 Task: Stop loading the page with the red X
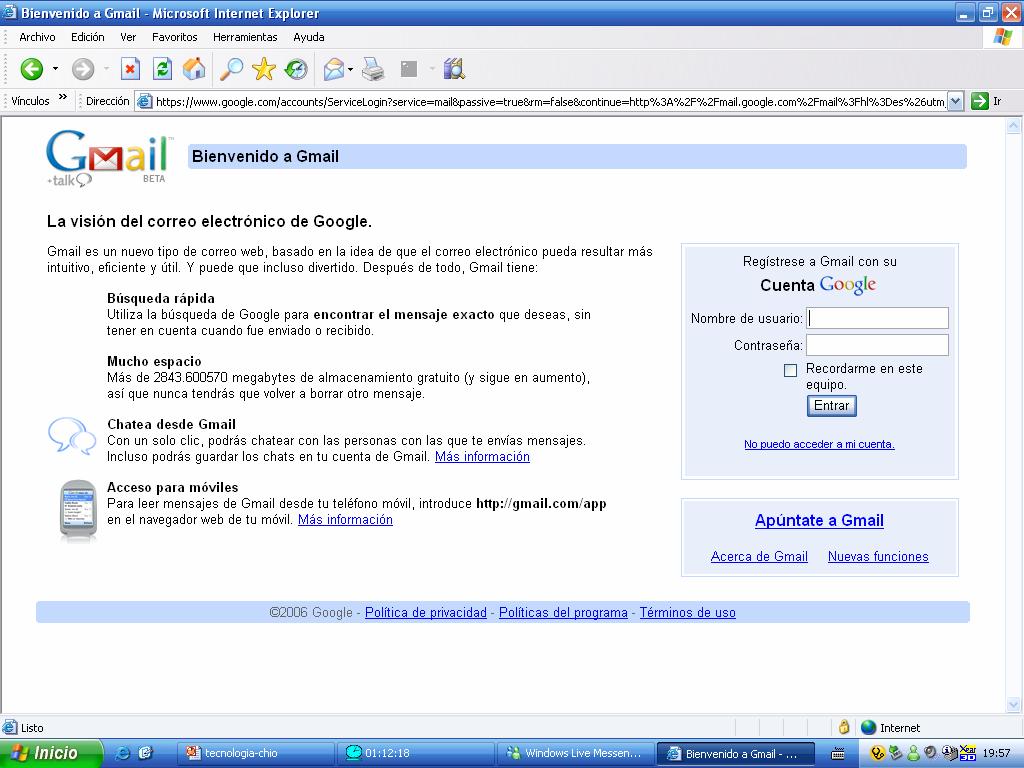(x=131, y=69)
